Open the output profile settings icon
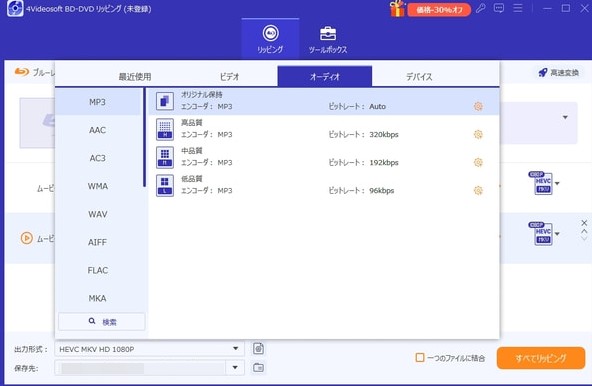The width and height of the screenshot is (592, 386). point(258,349)
